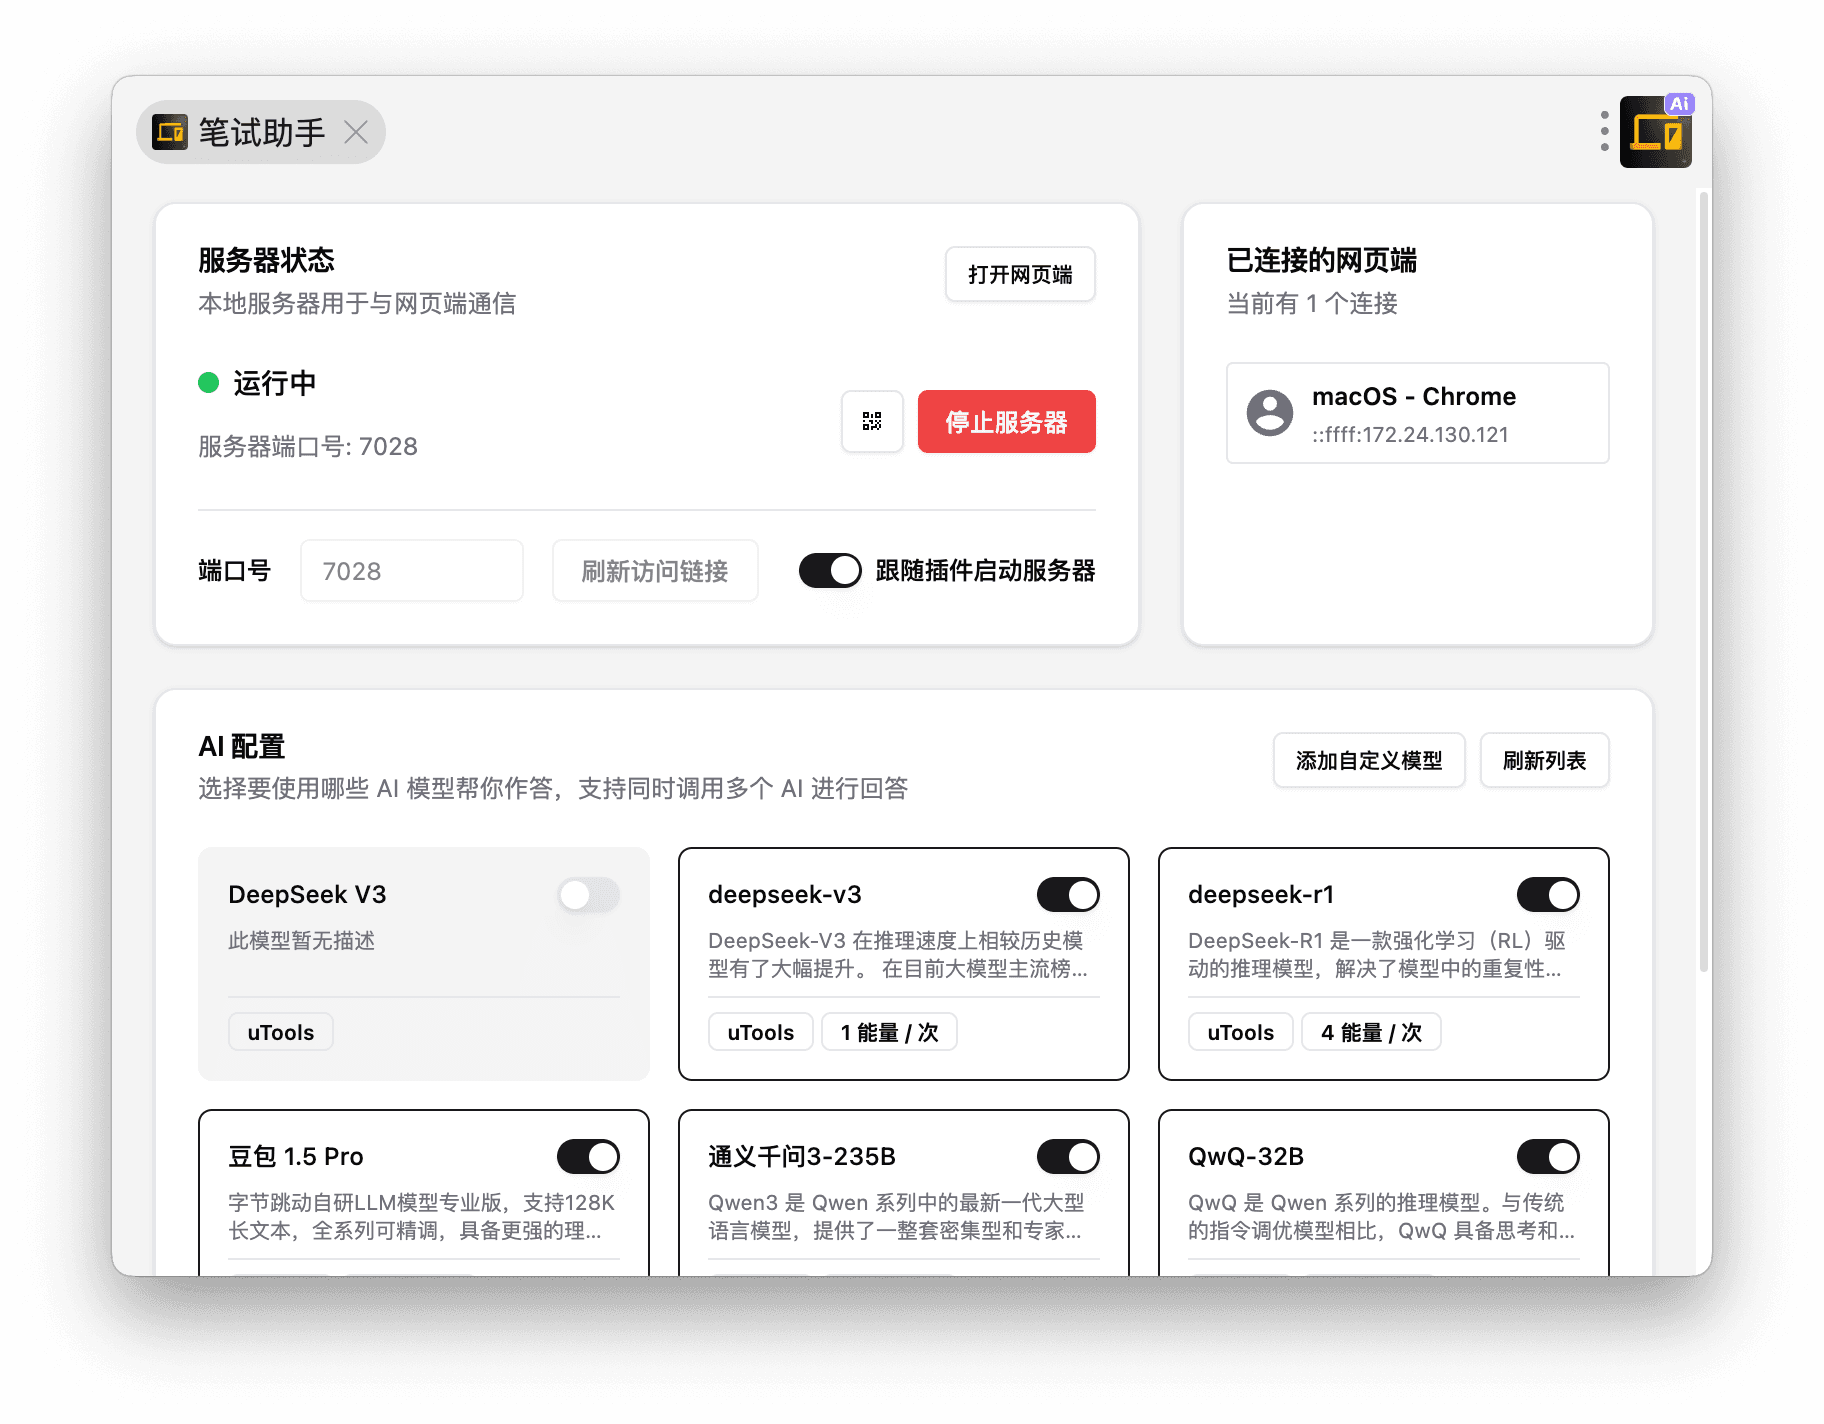Click the deepseek-v3 description text

(897, 954)
